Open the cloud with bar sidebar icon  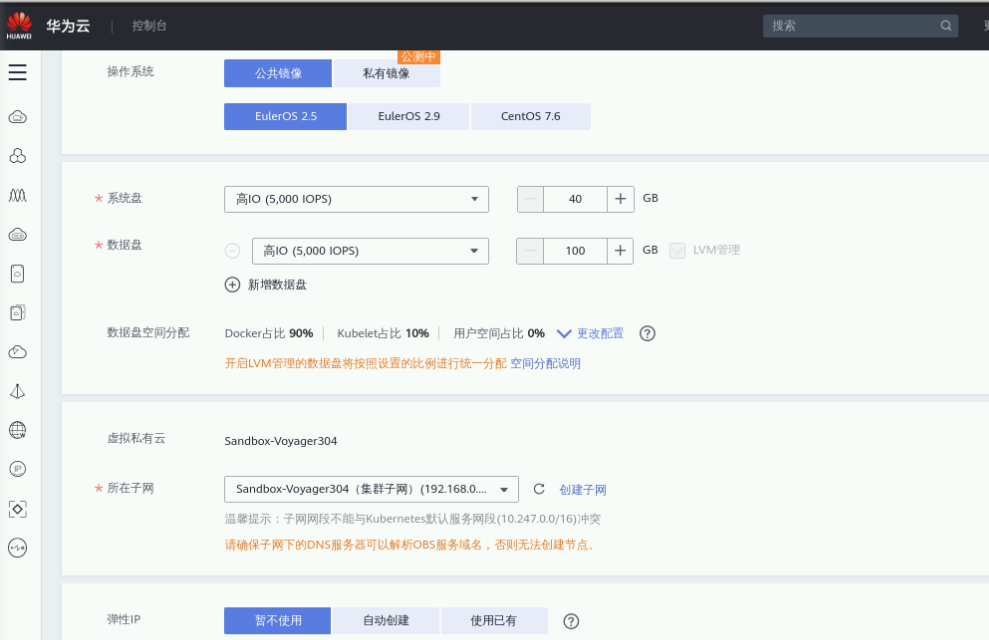(x=18, y=235)
